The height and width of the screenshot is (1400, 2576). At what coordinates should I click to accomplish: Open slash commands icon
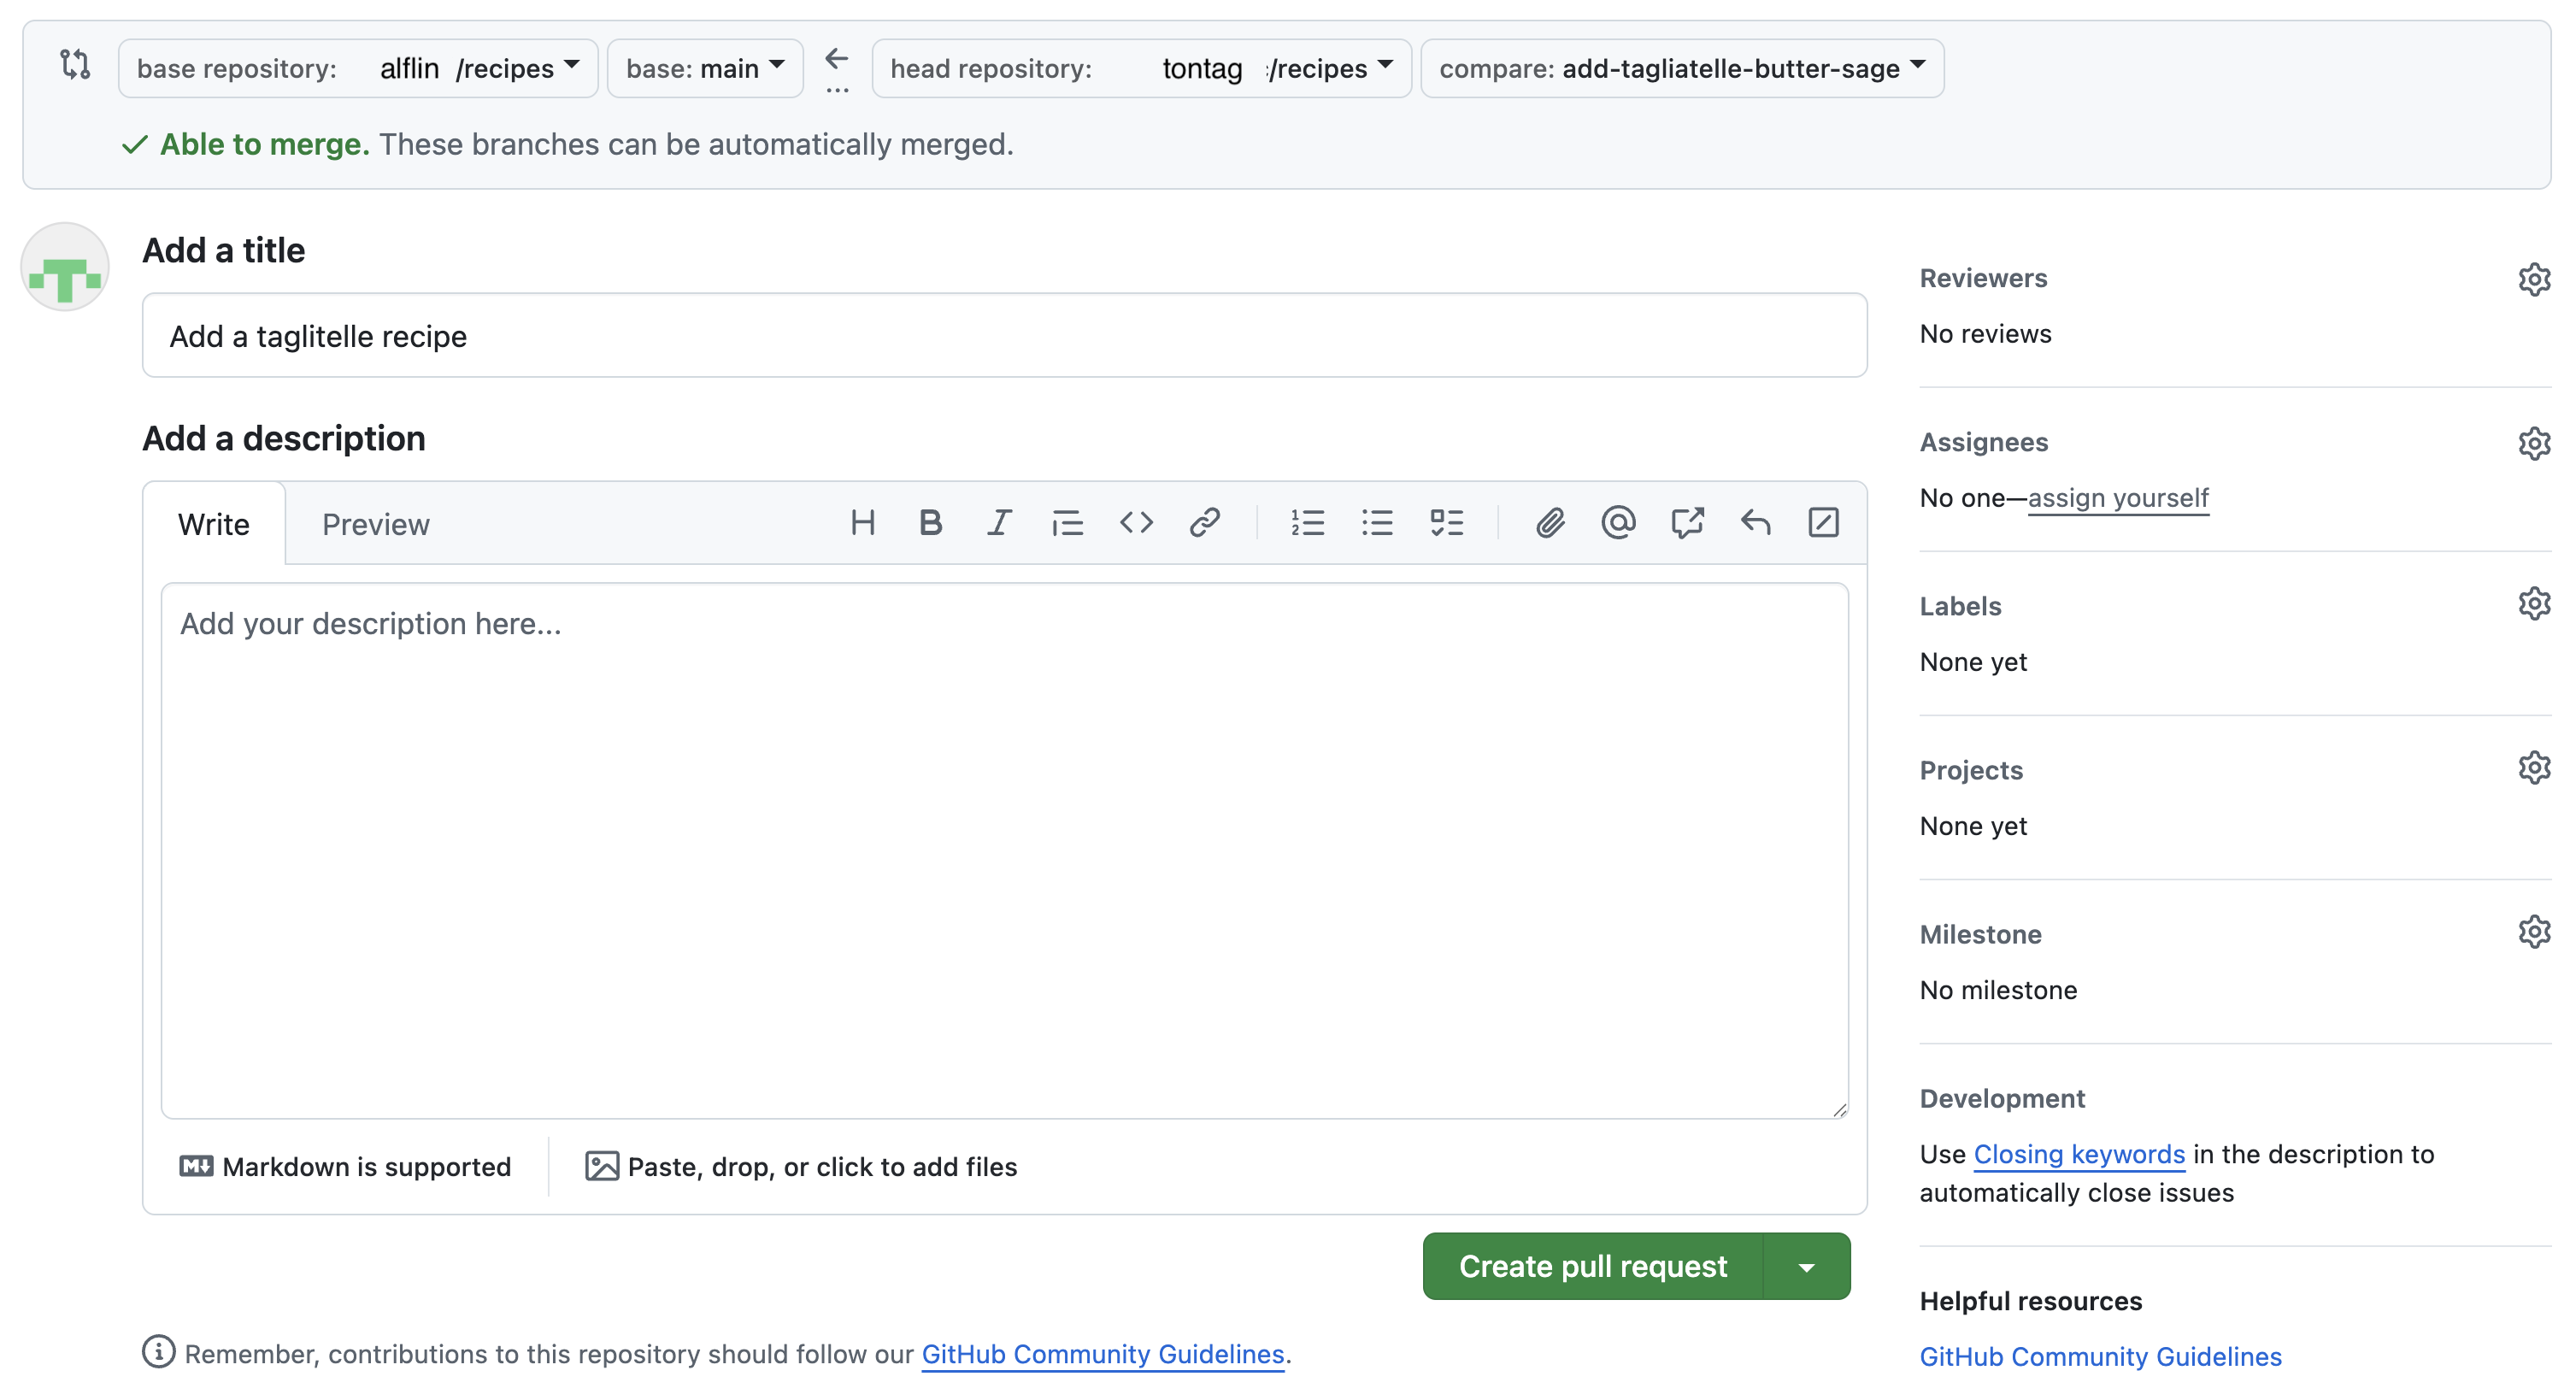tap(1823, 523)
